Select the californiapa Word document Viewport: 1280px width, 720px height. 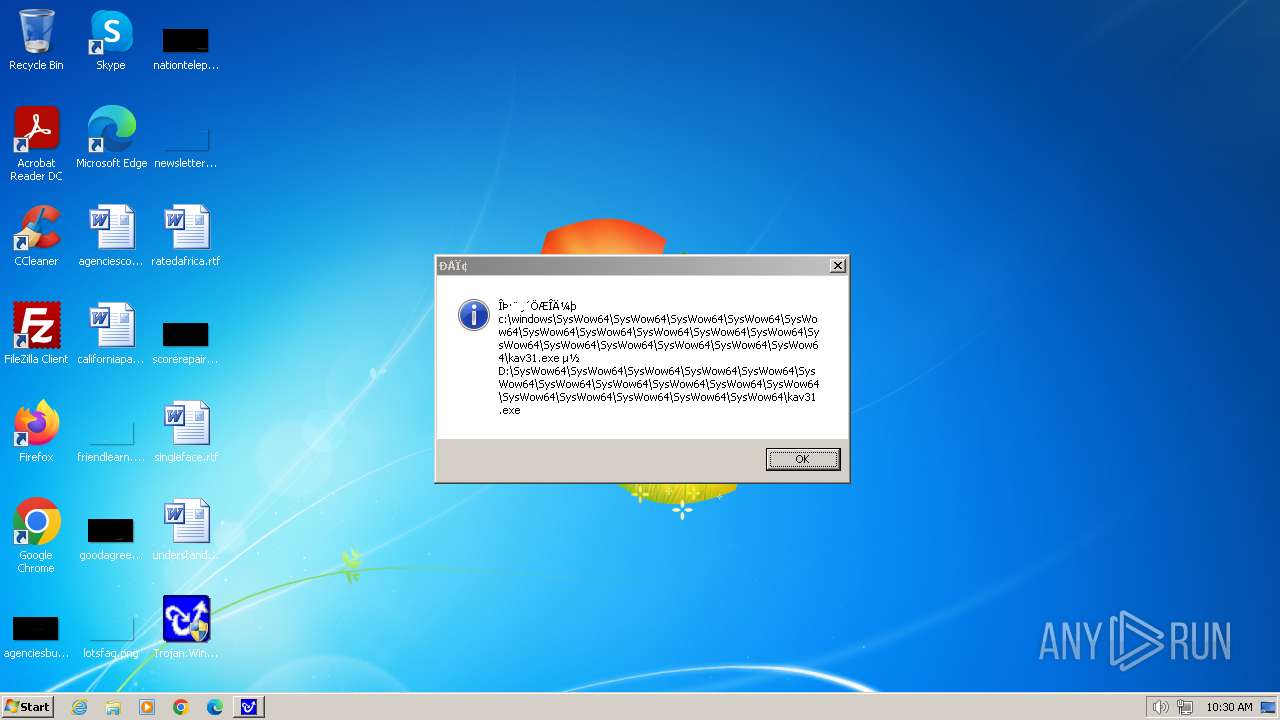[x=111, y=334]
